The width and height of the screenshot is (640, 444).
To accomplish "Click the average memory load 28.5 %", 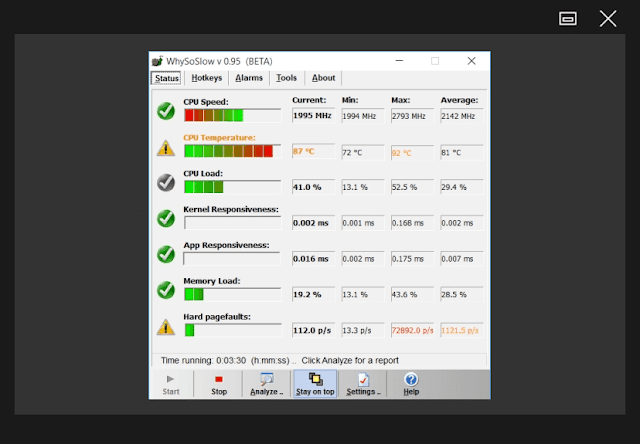I will (x=461, y=295).
